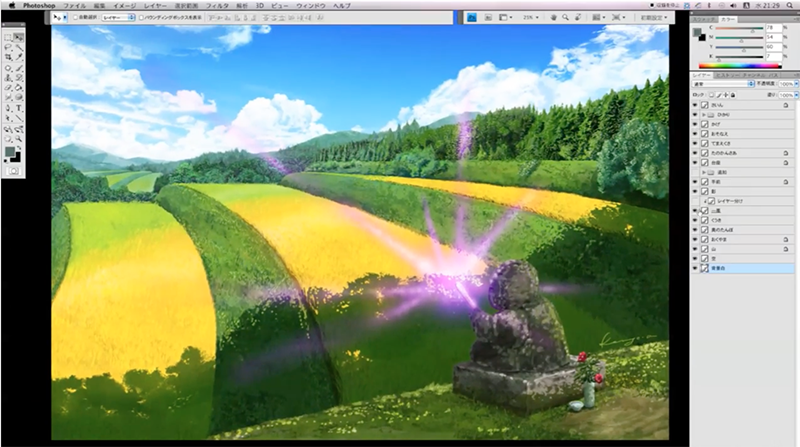Select the Eraser tool
The height and width of the screenshot is (447, 800).
[x=8, y=87]
